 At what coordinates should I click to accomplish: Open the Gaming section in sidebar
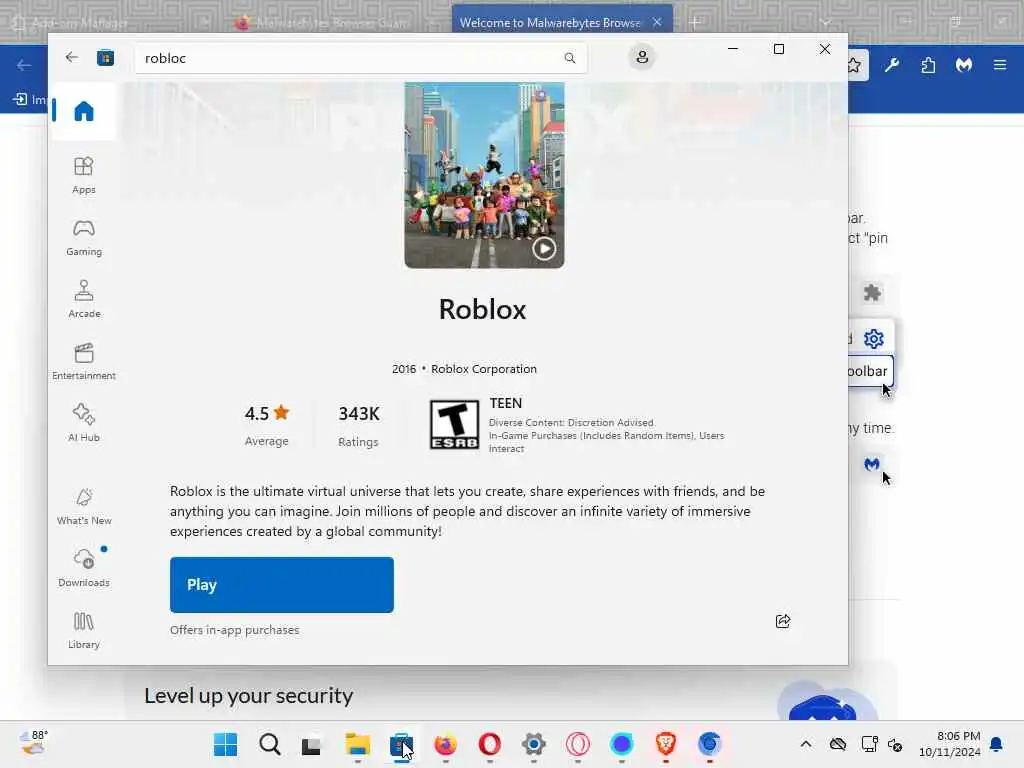84,237
